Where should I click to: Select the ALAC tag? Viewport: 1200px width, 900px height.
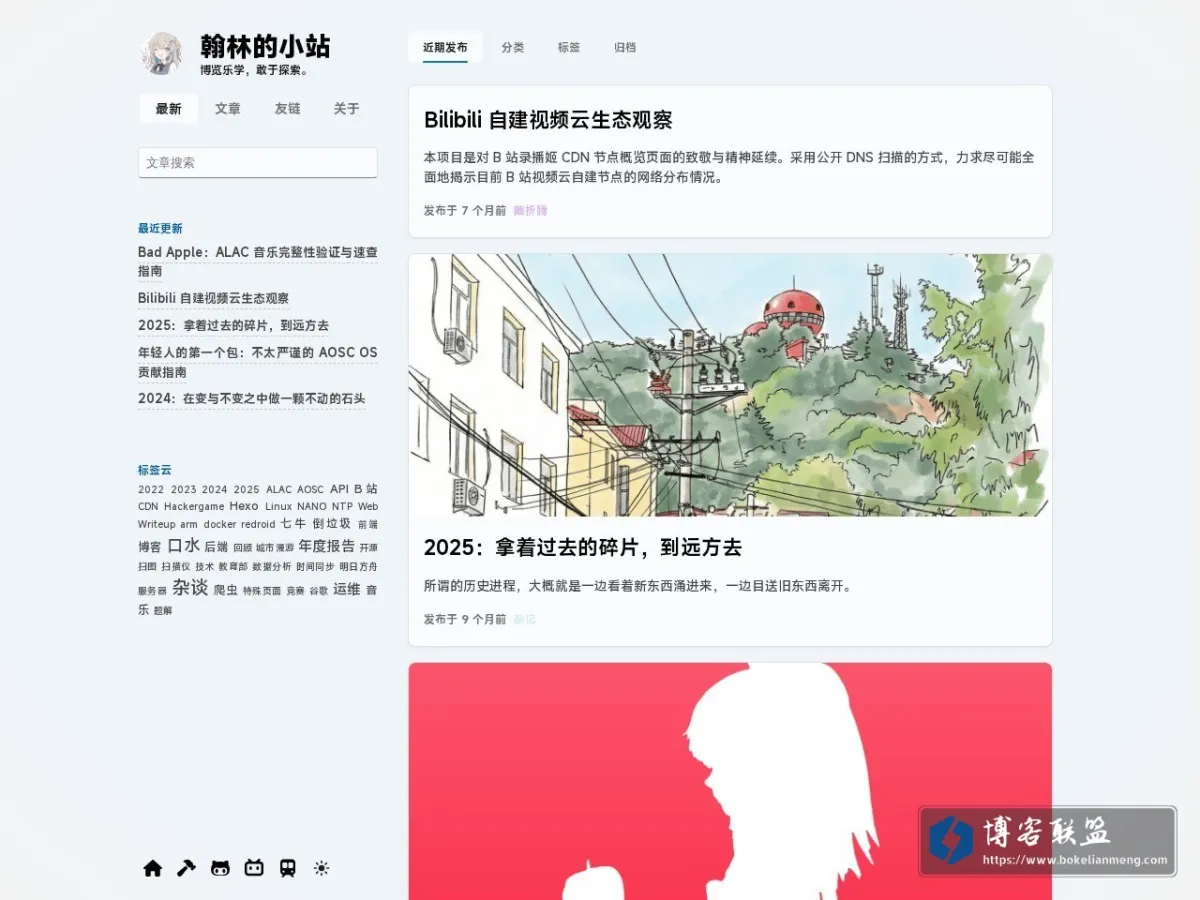point(279,490)
